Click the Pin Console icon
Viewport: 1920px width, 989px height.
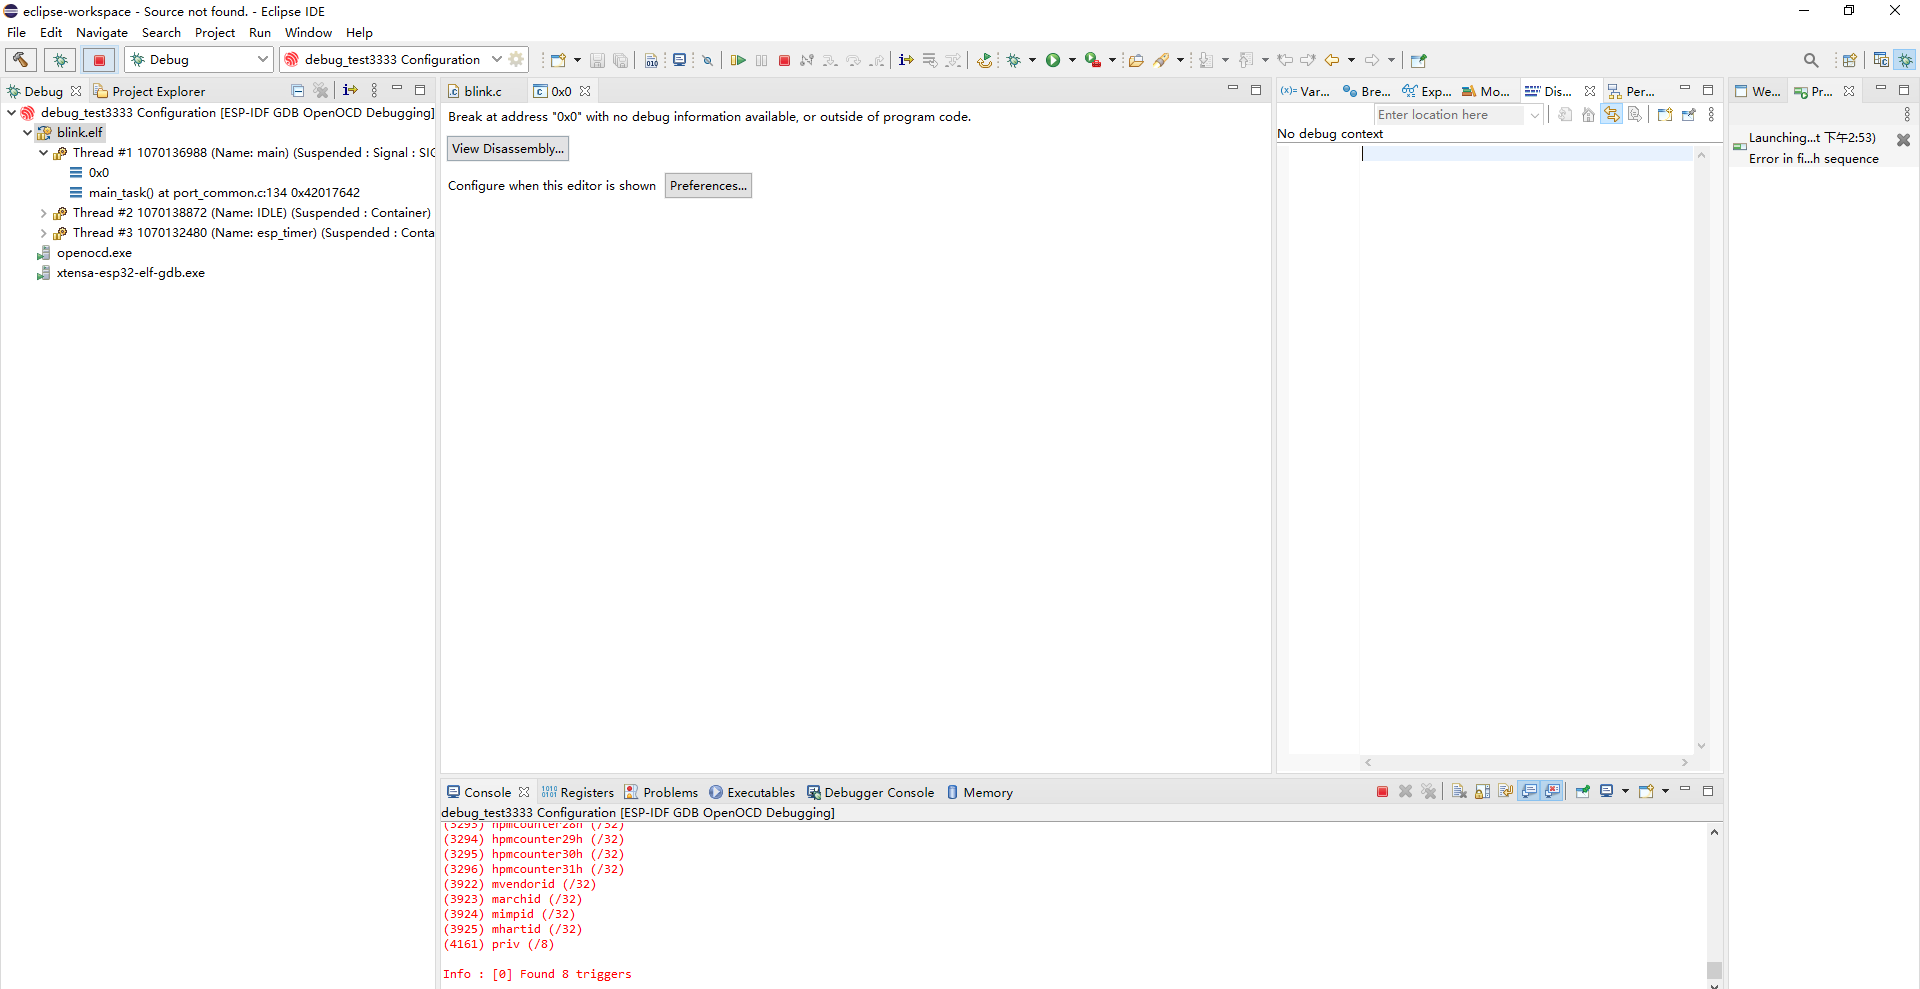coord(1583,792)
